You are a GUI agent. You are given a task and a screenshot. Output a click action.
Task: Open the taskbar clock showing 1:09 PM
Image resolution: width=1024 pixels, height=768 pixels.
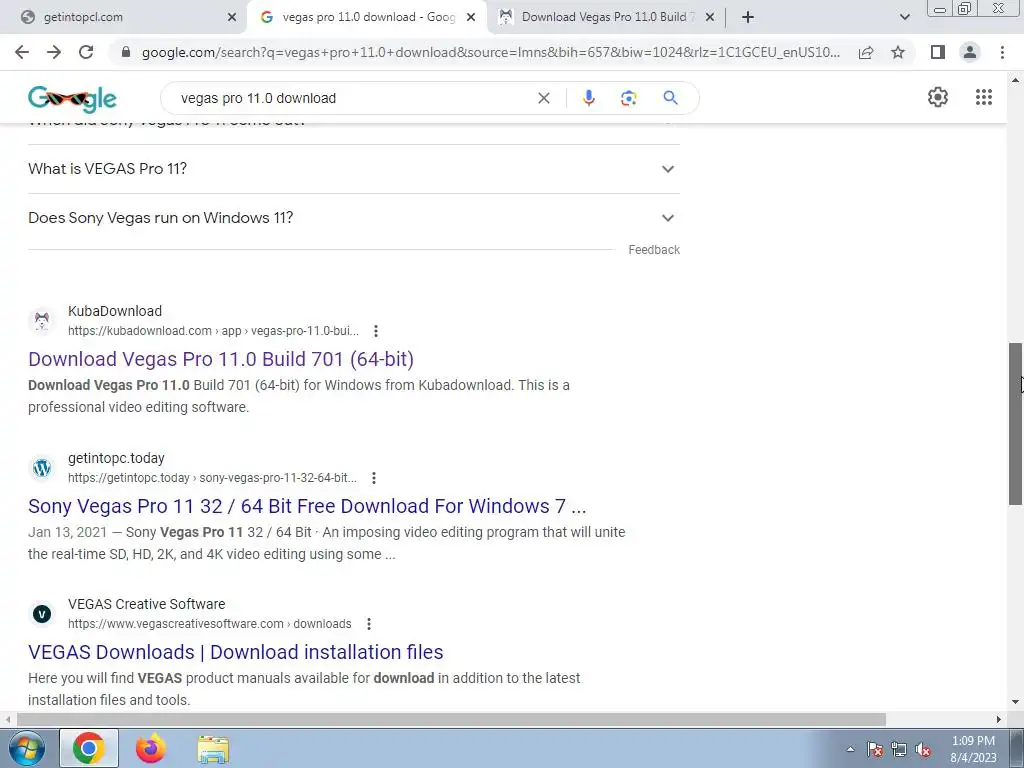(973, 749)
